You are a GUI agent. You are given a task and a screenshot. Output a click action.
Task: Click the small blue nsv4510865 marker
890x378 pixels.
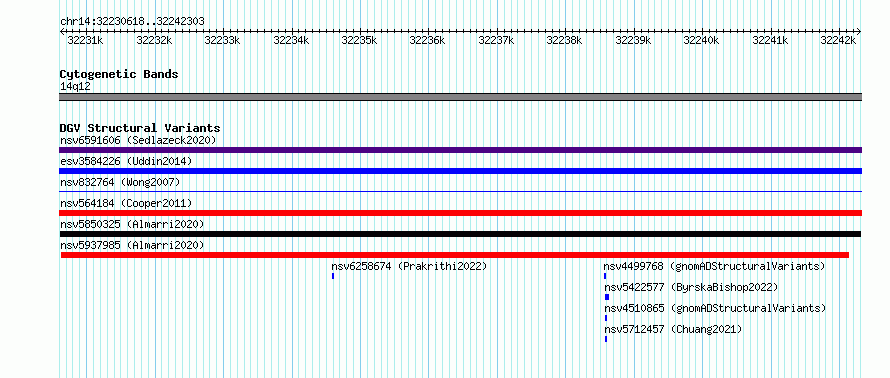point(606,318)
